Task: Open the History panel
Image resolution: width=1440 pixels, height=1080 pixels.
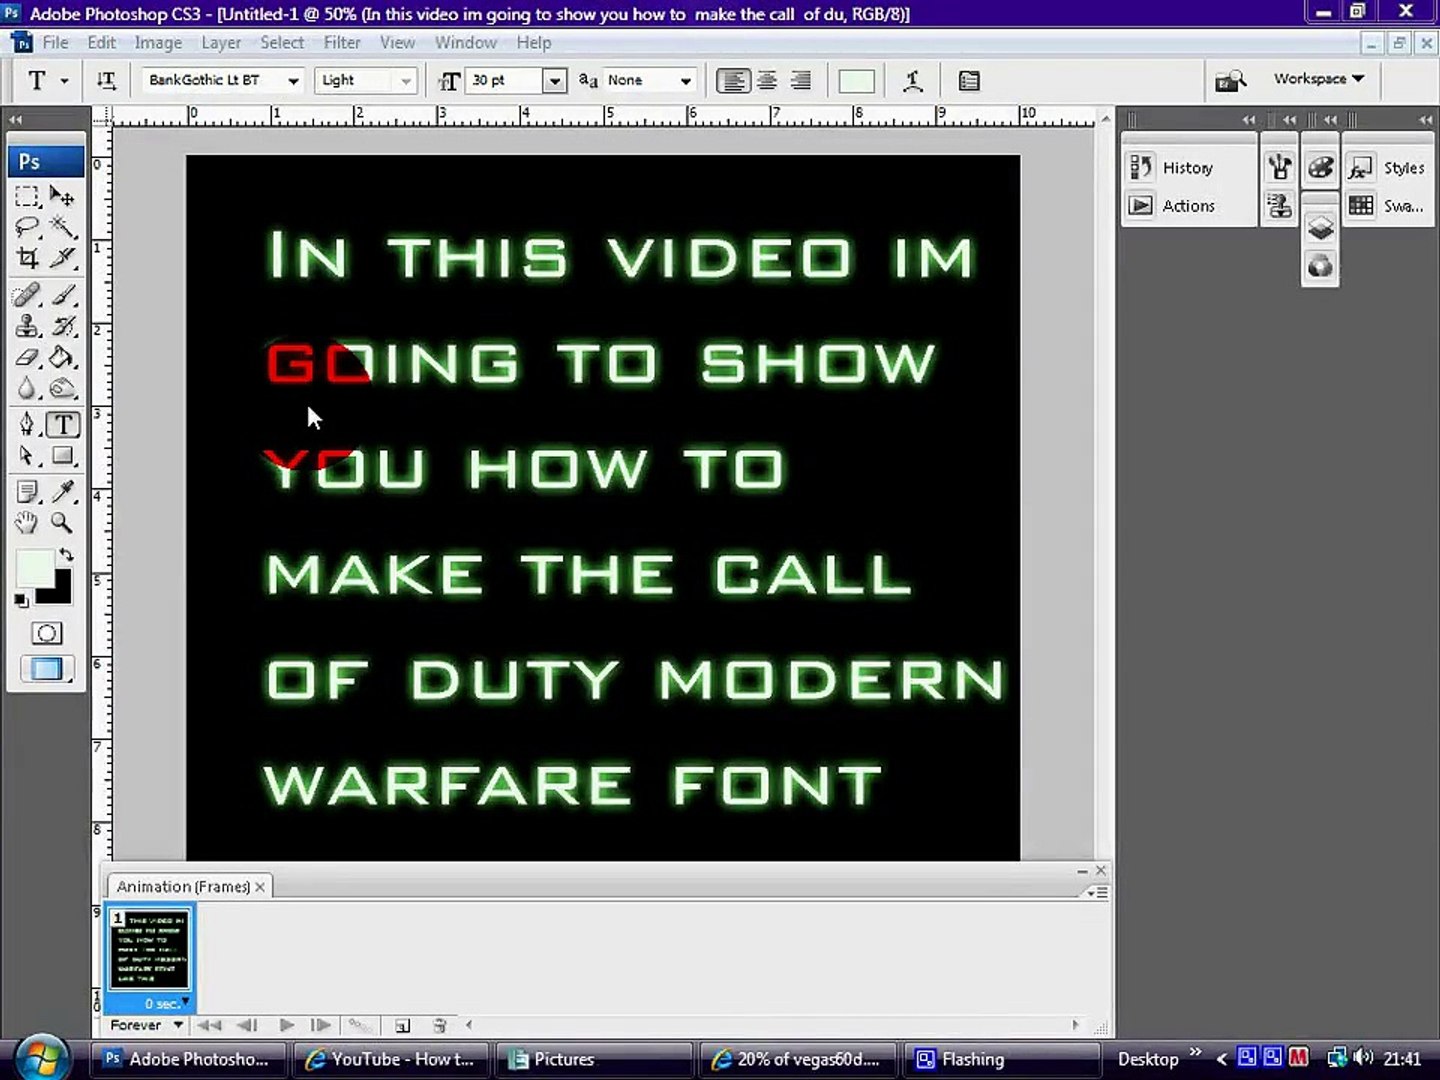Action: [1187, 168]
